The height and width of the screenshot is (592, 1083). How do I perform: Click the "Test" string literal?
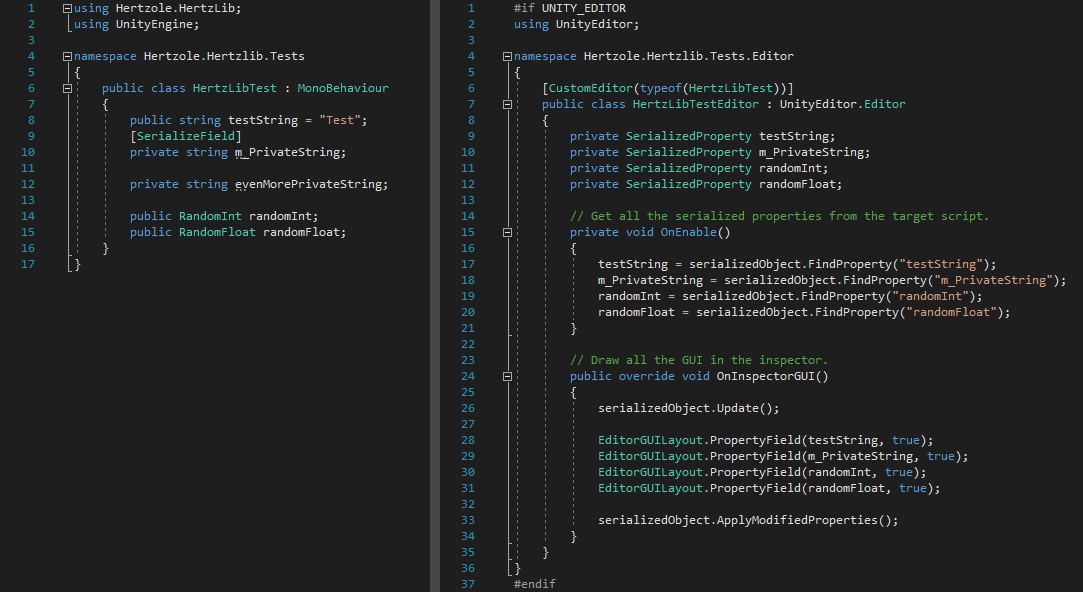(x=339, y=120)
